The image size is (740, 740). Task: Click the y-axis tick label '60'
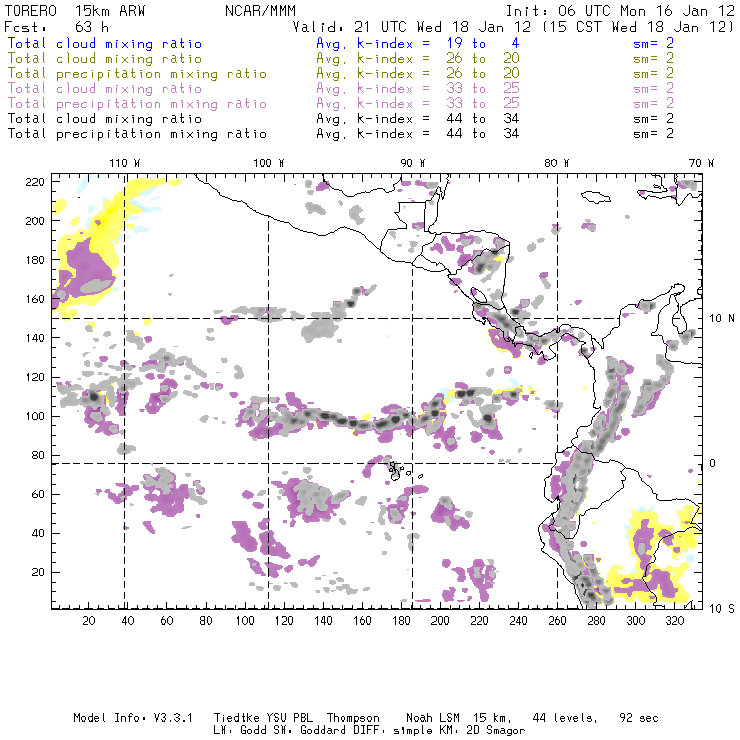[38, 494]
